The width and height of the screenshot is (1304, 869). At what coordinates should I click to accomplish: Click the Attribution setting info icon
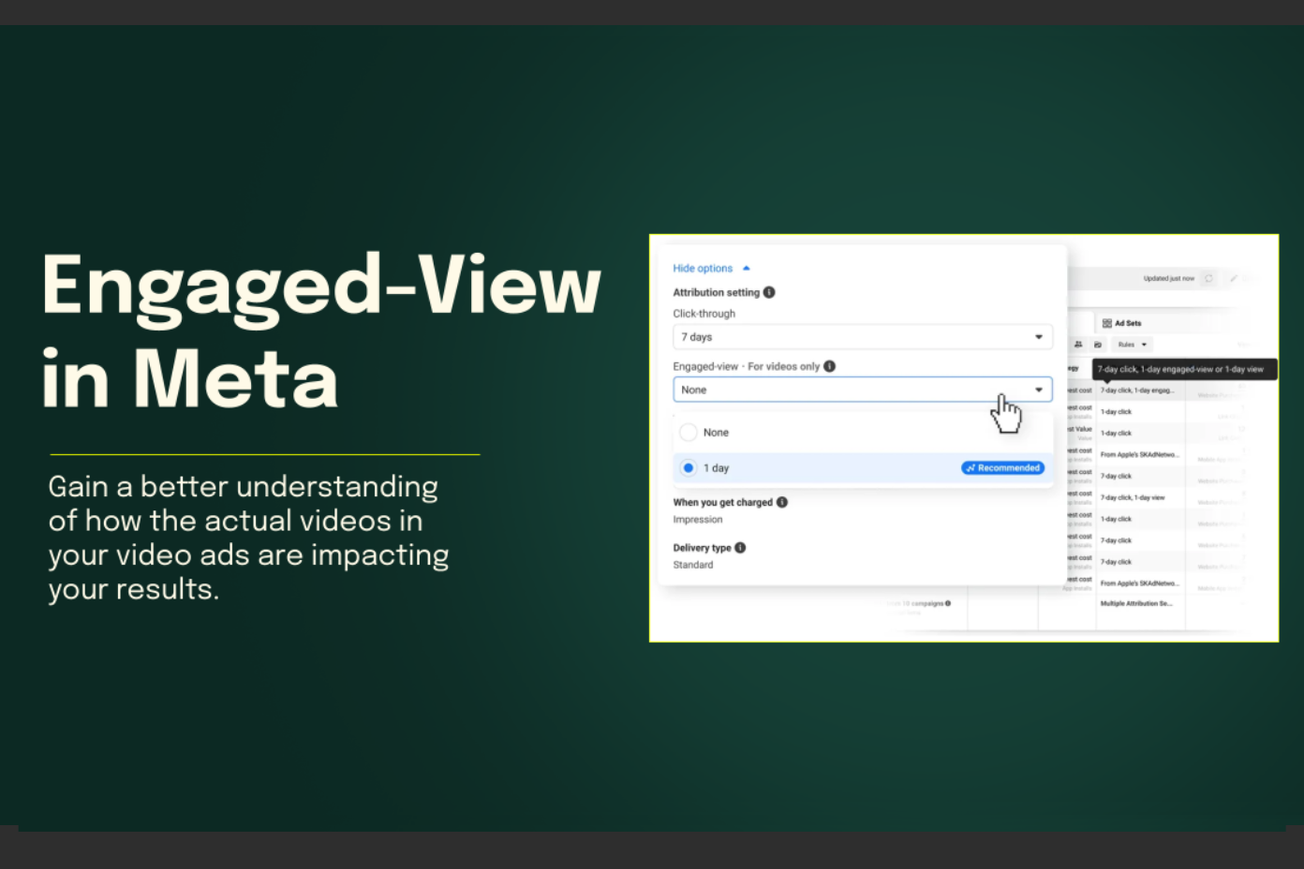(768, 292)
